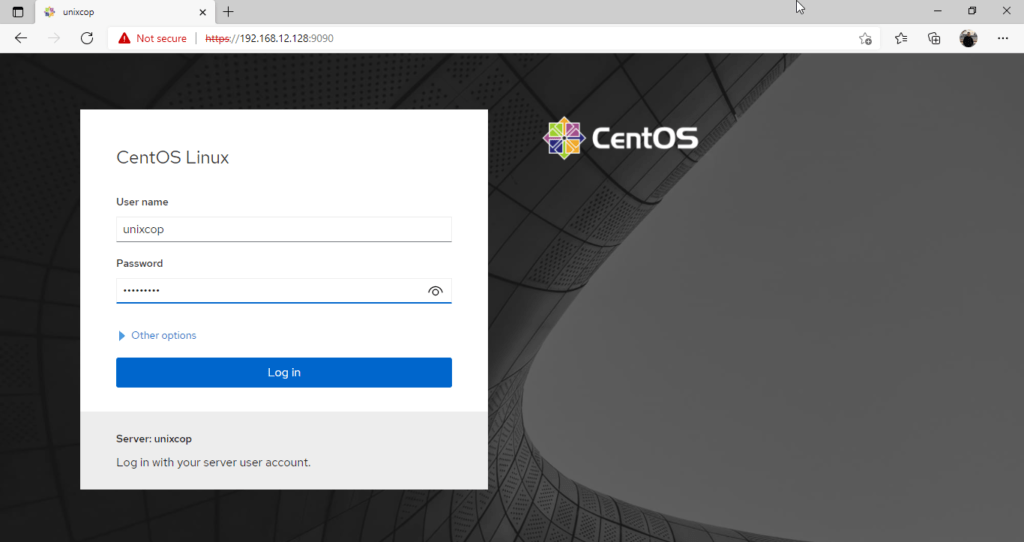Close the unixcop tab

(202, 12)
